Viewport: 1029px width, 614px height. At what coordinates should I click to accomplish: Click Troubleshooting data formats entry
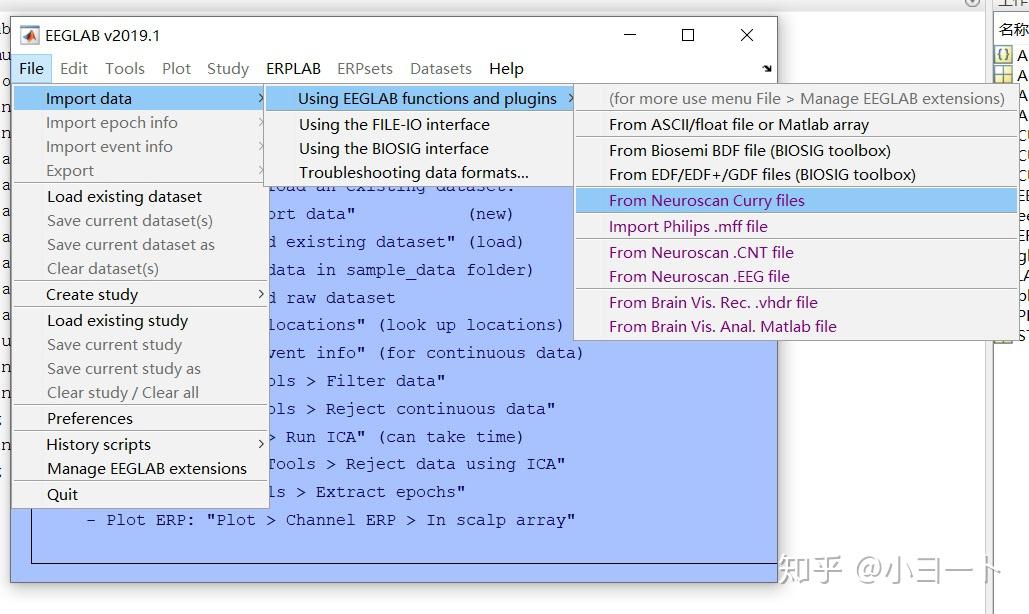413,172
